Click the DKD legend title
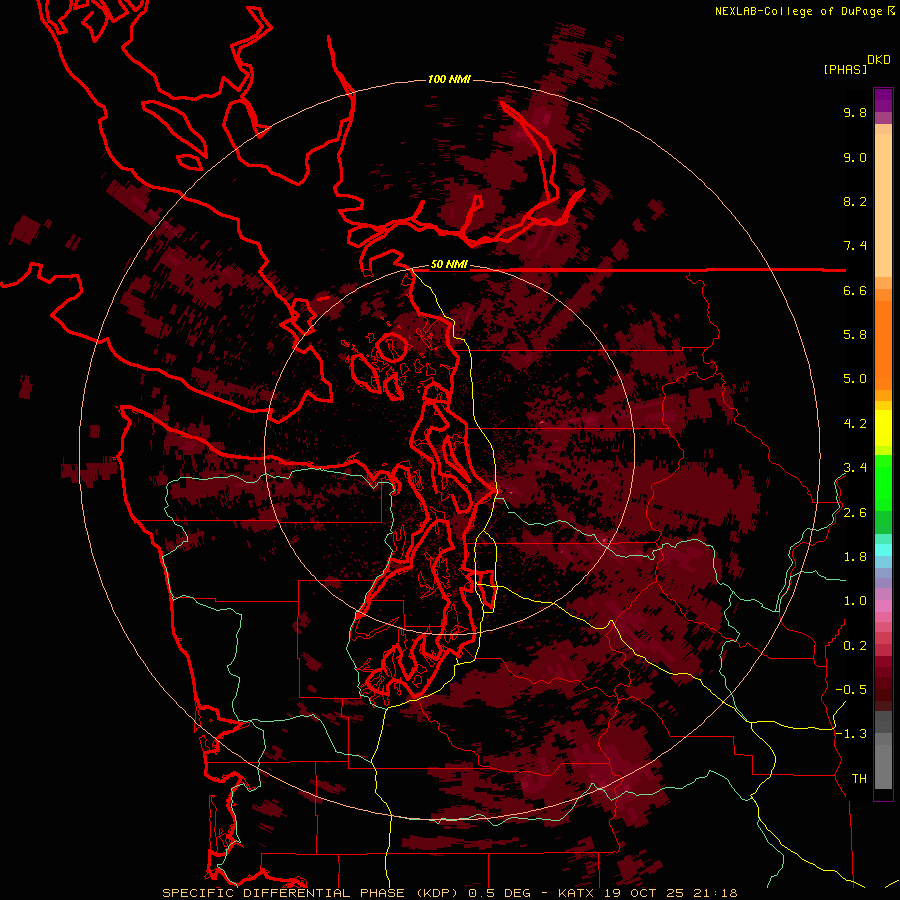Image resolution: width=900 pixels, height=900 pixels. (879, 60)
